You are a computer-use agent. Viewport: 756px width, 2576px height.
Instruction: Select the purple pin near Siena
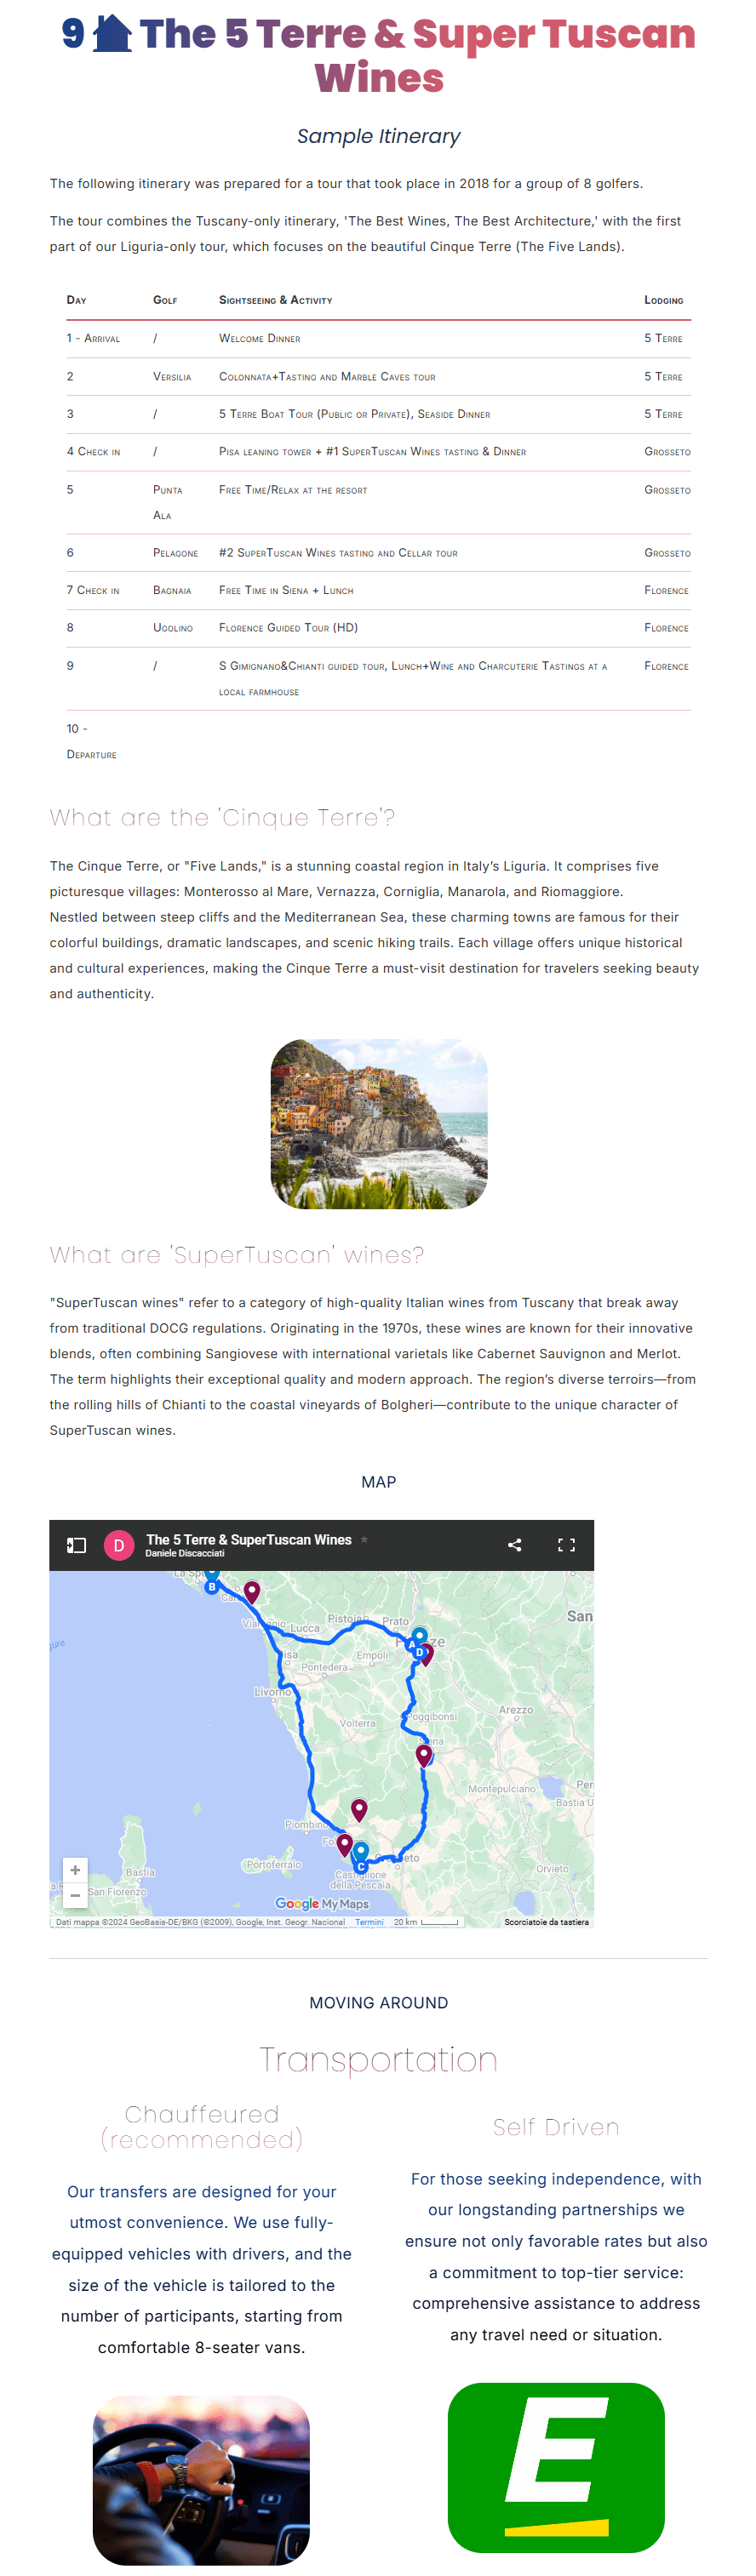tap(424, 1753)
